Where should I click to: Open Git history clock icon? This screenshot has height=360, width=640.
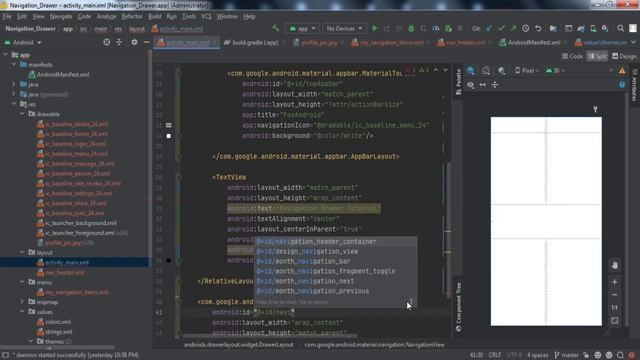[x=526, y=29]
